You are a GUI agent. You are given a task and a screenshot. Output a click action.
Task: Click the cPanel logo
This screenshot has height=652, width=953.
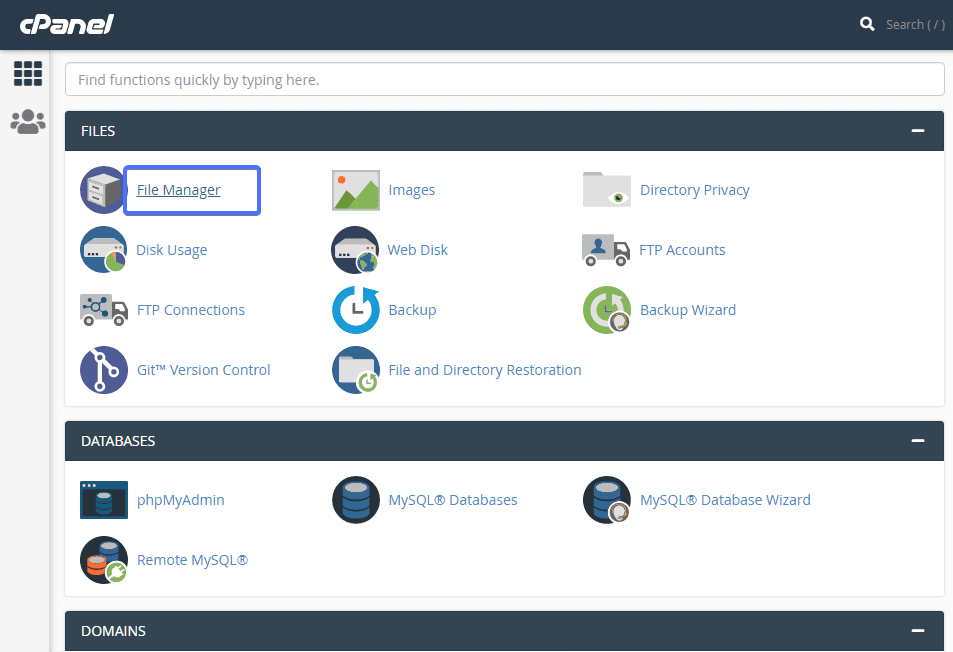66,24
